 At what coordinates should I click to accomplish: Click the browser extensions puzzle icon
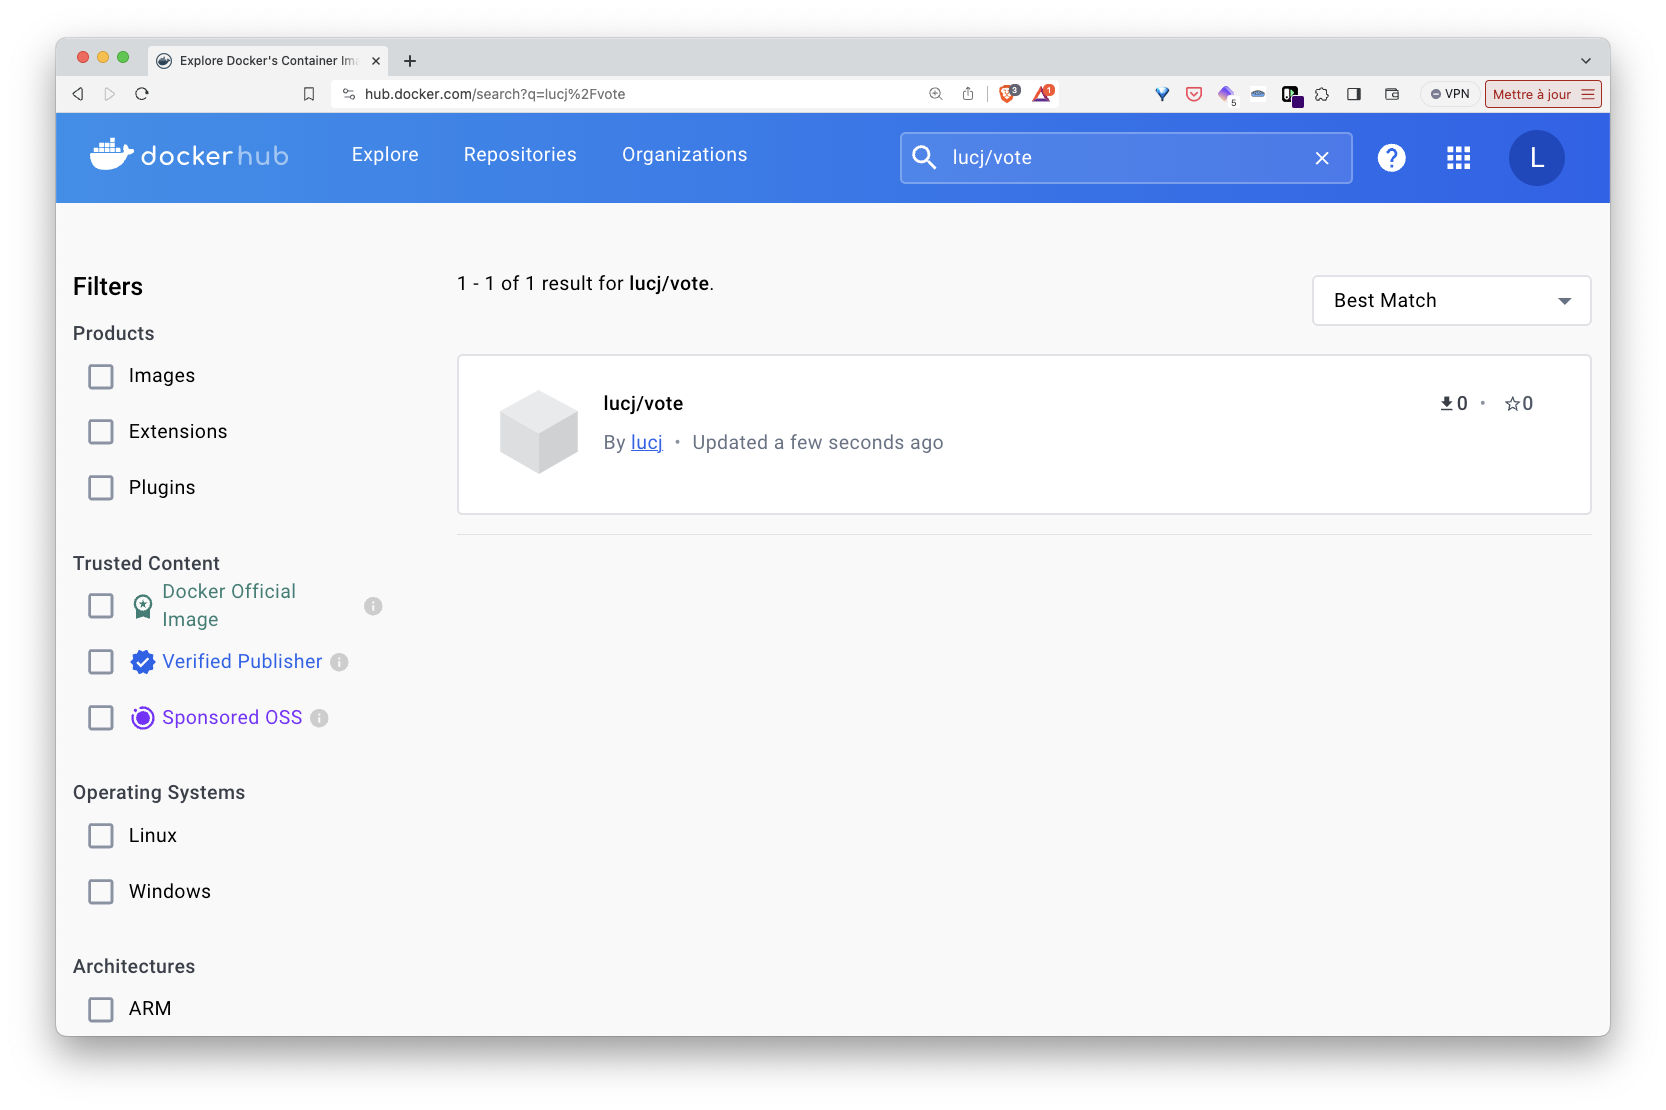1322,93
